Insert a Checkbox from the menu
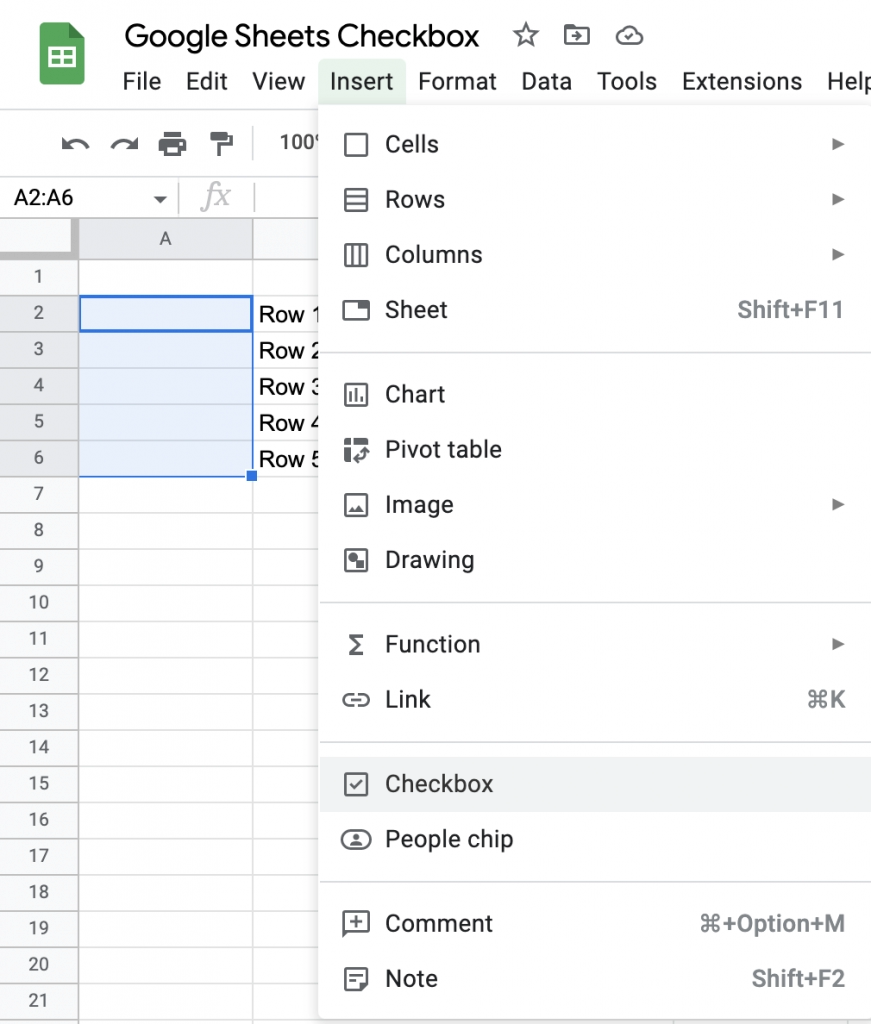The height and width of the screenshot is (1024, 871). pyautogui.click(x=438, y=784)
